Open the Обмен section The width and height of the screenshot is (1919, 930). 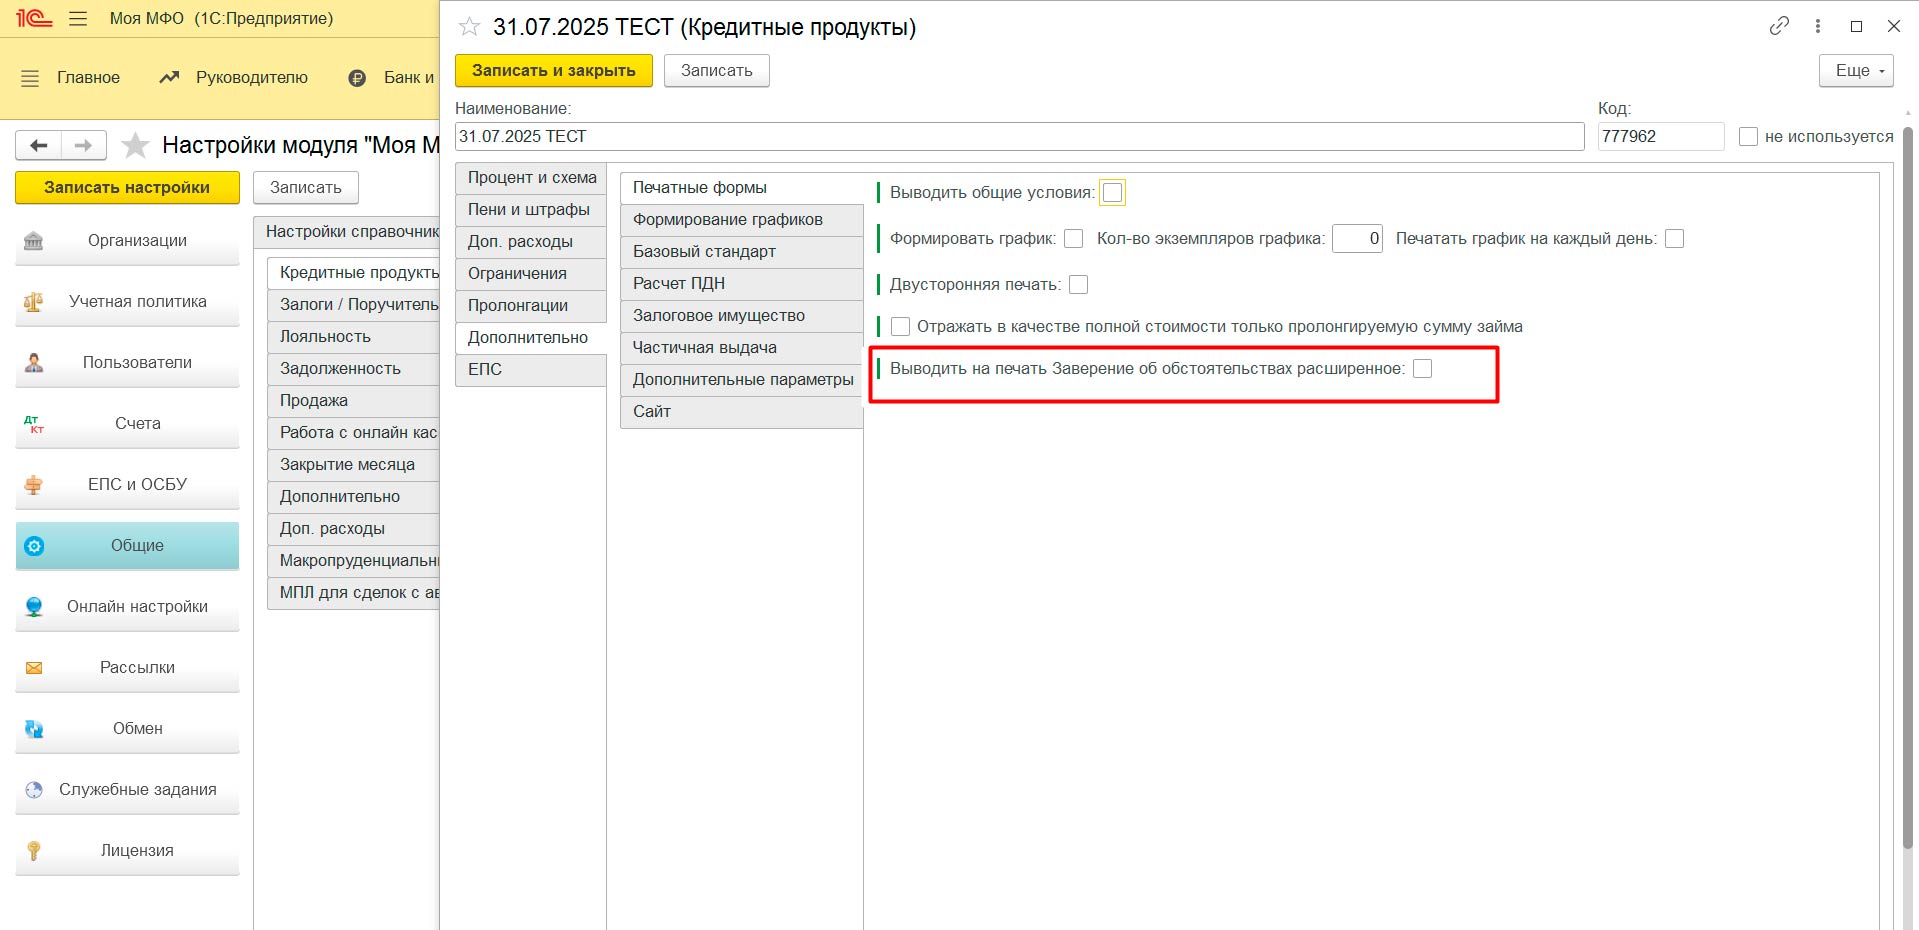pos(127,729)
